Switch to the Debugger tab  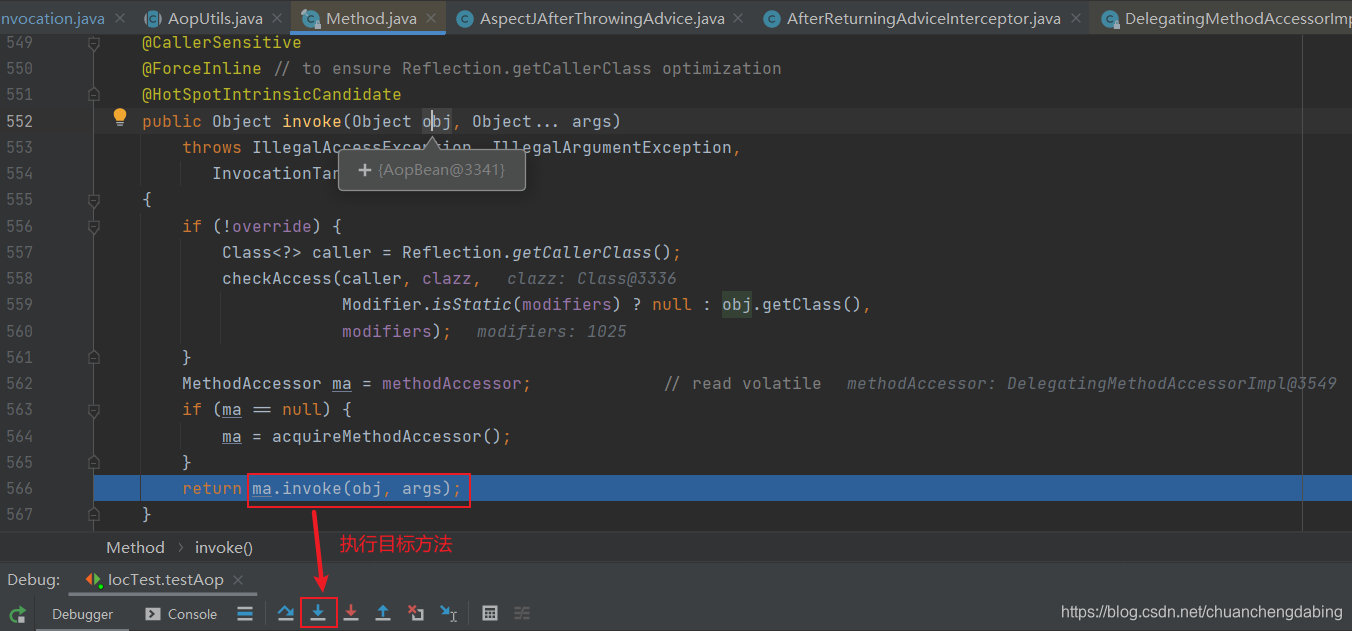coord(83,614)
